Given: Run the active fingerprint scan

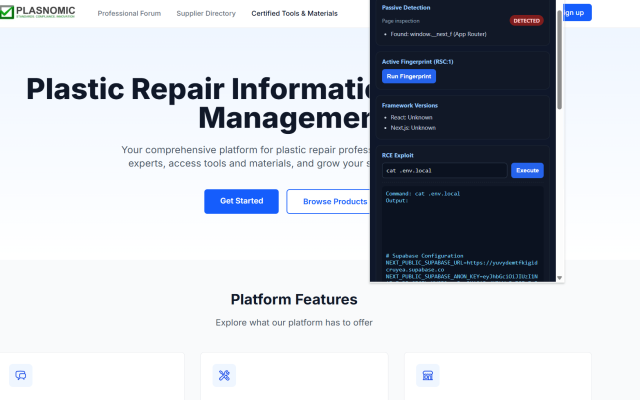Looking at the screenshot, I should [409, 76].
